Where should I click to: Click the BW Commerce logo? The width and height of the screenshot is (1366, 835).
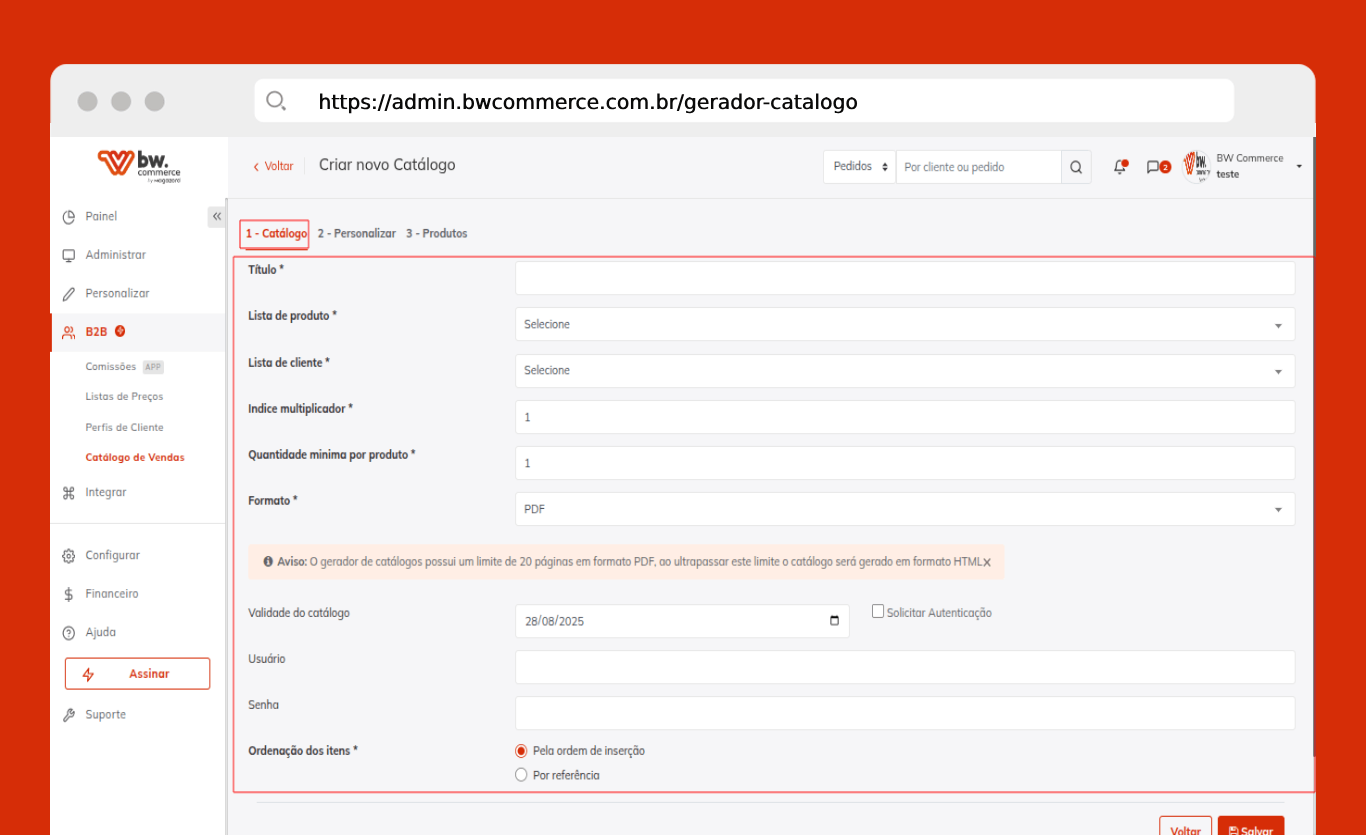(139, 166)
